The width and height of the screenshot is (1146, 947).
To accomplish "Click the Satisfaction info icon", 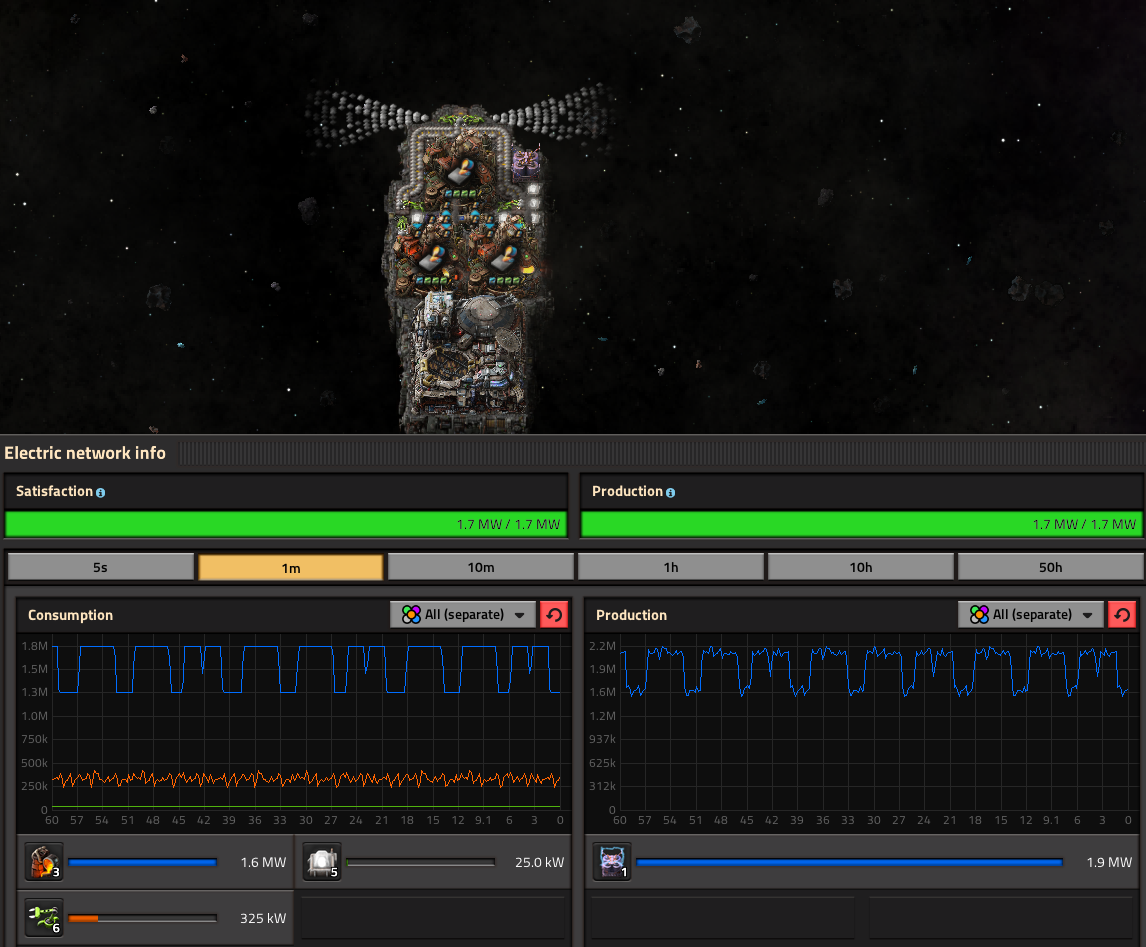I will 101,492.
